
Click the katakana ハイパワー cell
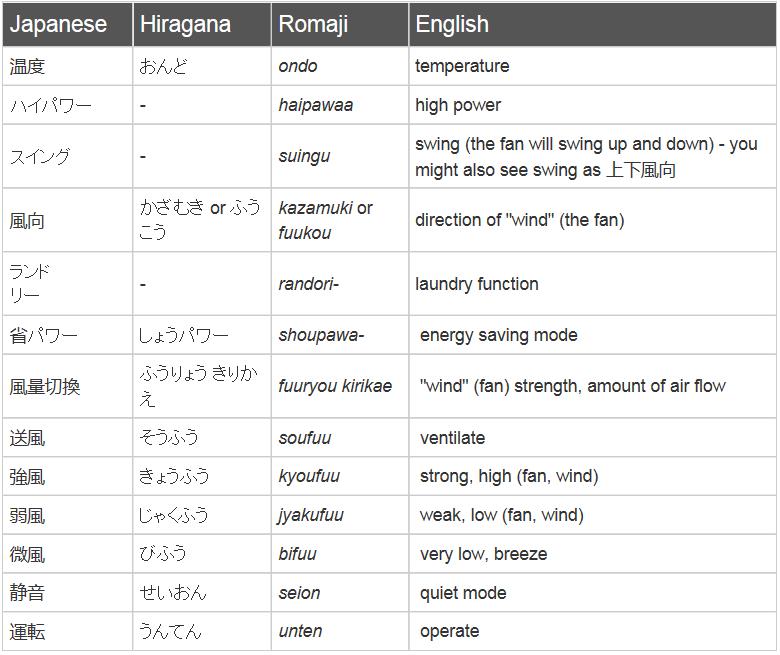tap(50, 106)
